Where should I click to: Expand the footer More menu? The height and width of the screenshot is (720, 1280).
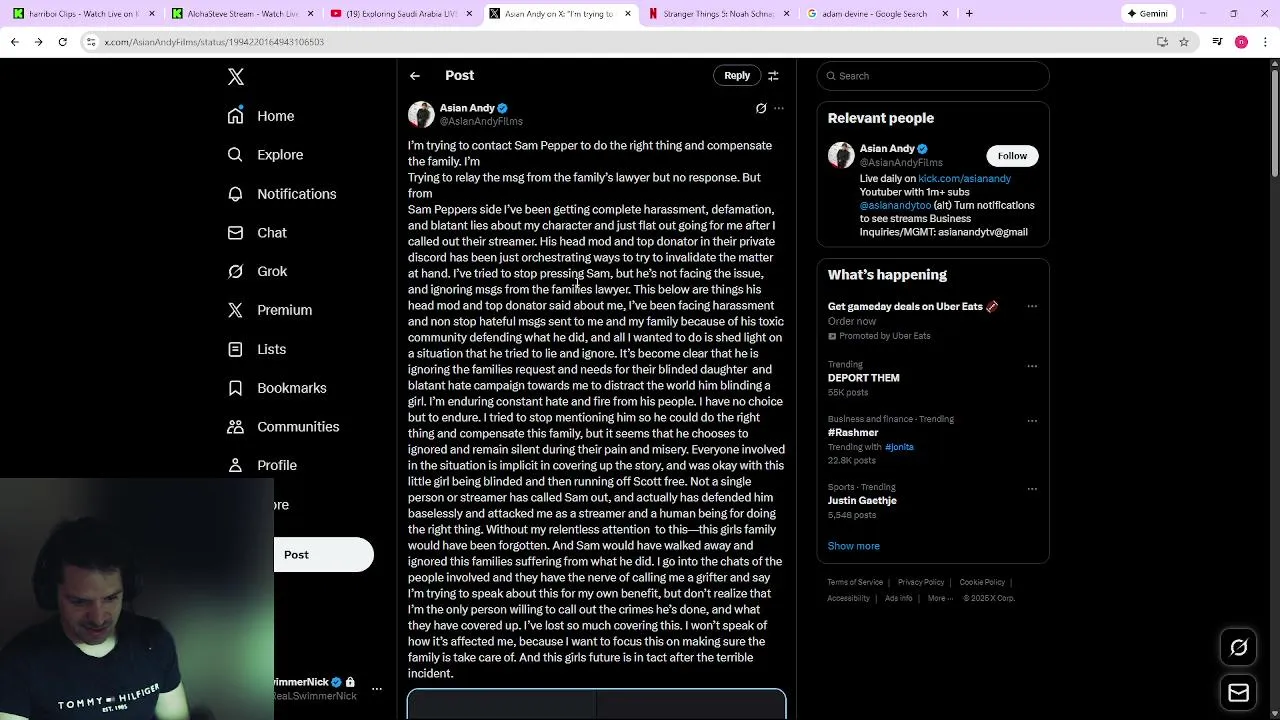[940, 598]
